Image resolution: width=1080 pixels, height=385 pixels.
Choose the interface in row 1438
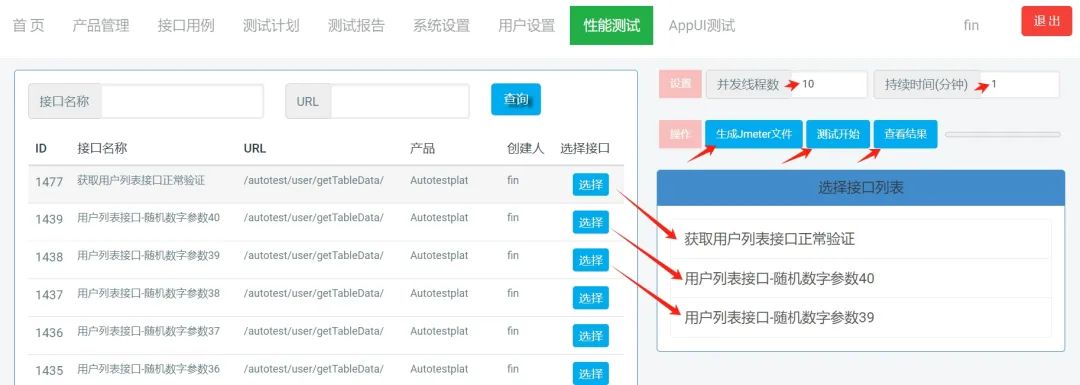[x=591, y=260]
